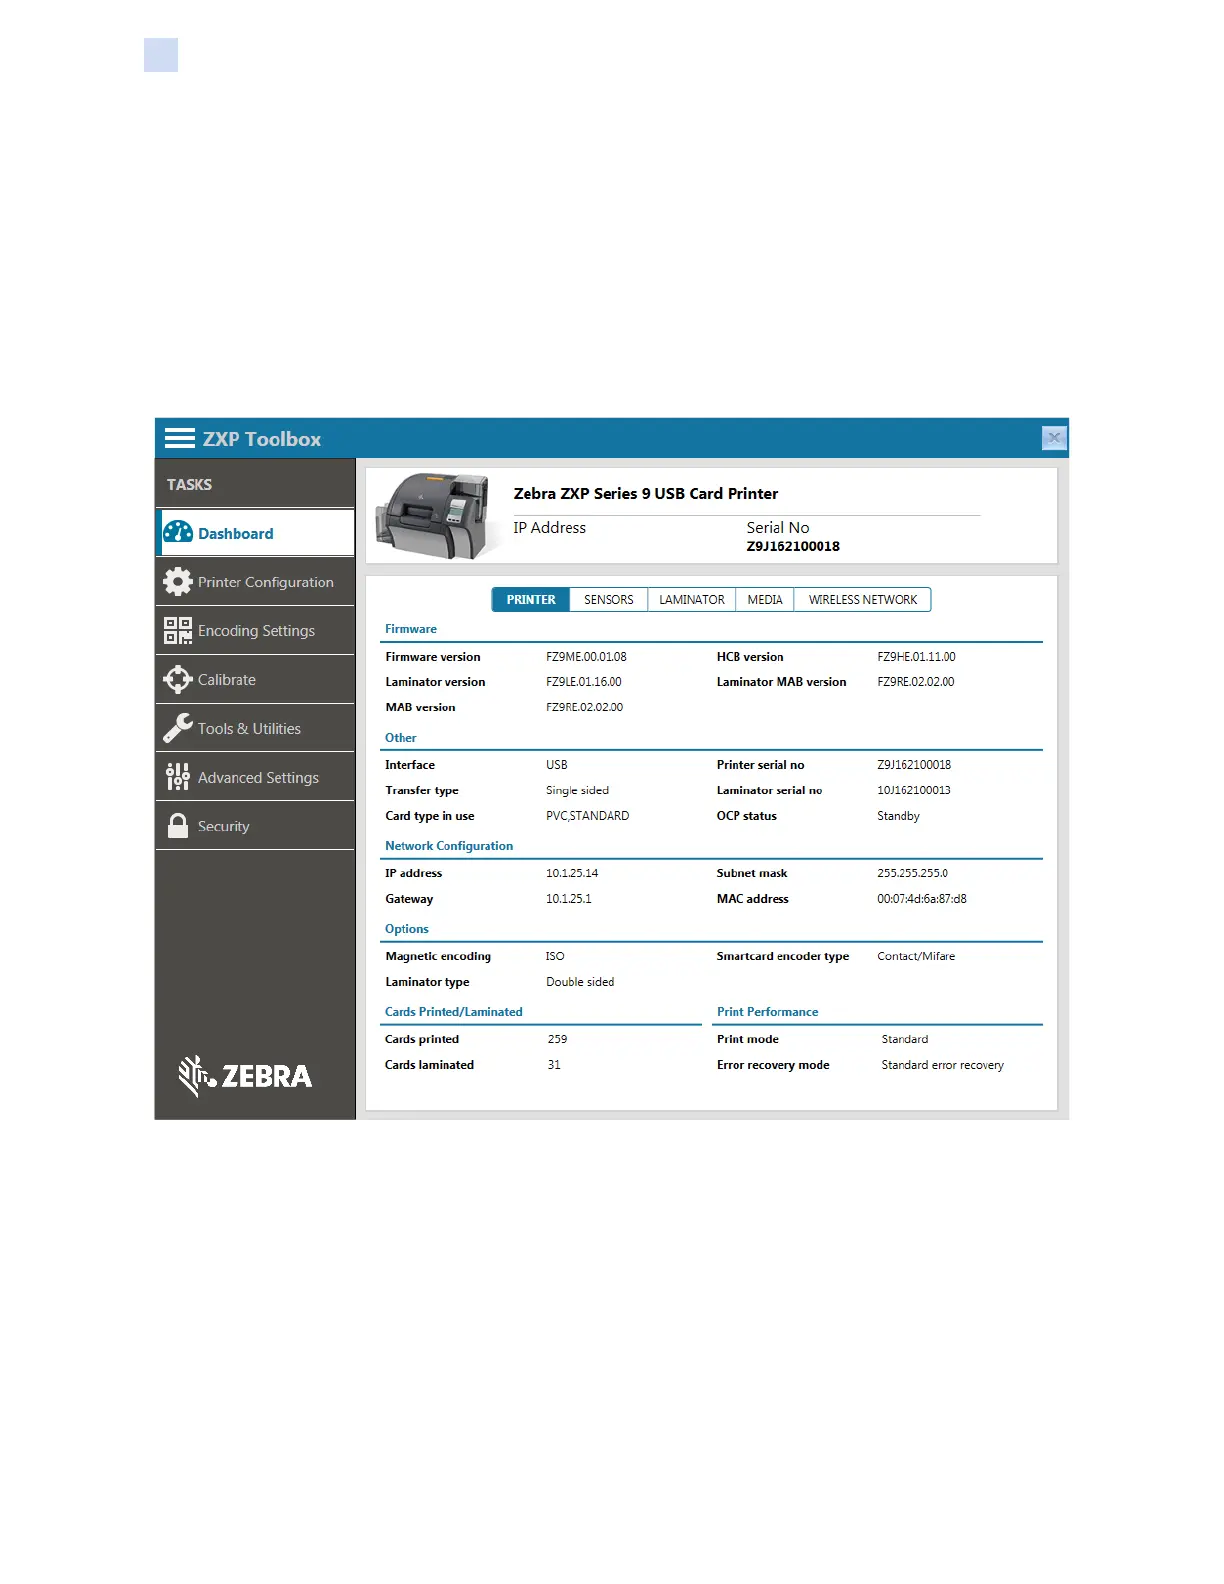Switch to the WIRELESS NETWORK tab

point(863,600)
